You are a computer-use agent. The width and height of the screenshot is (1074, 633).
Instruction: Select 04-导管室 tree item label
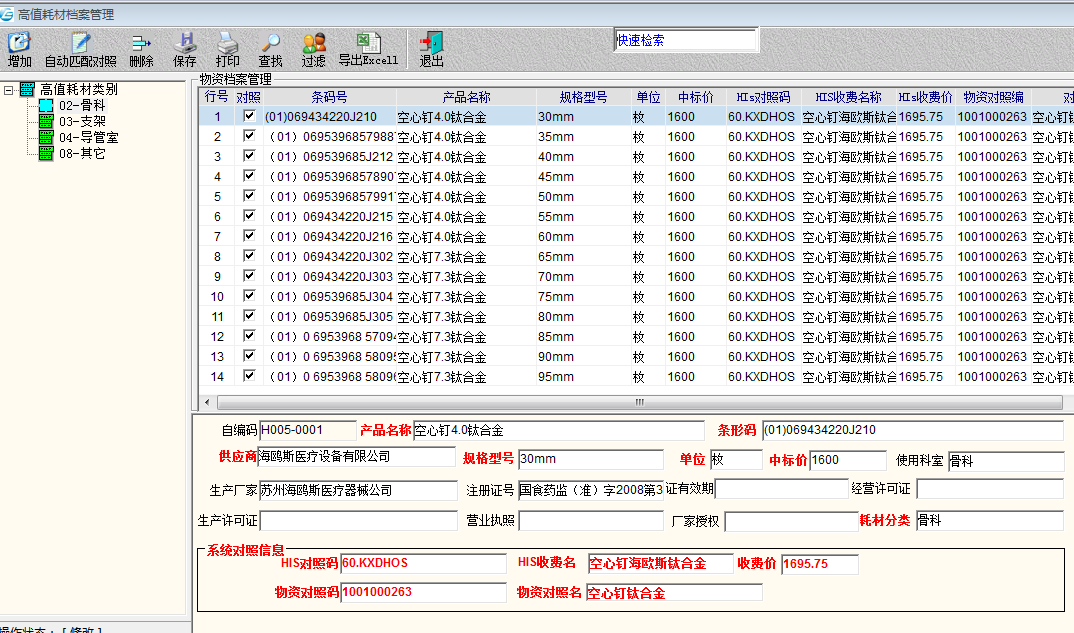point(88,138)
